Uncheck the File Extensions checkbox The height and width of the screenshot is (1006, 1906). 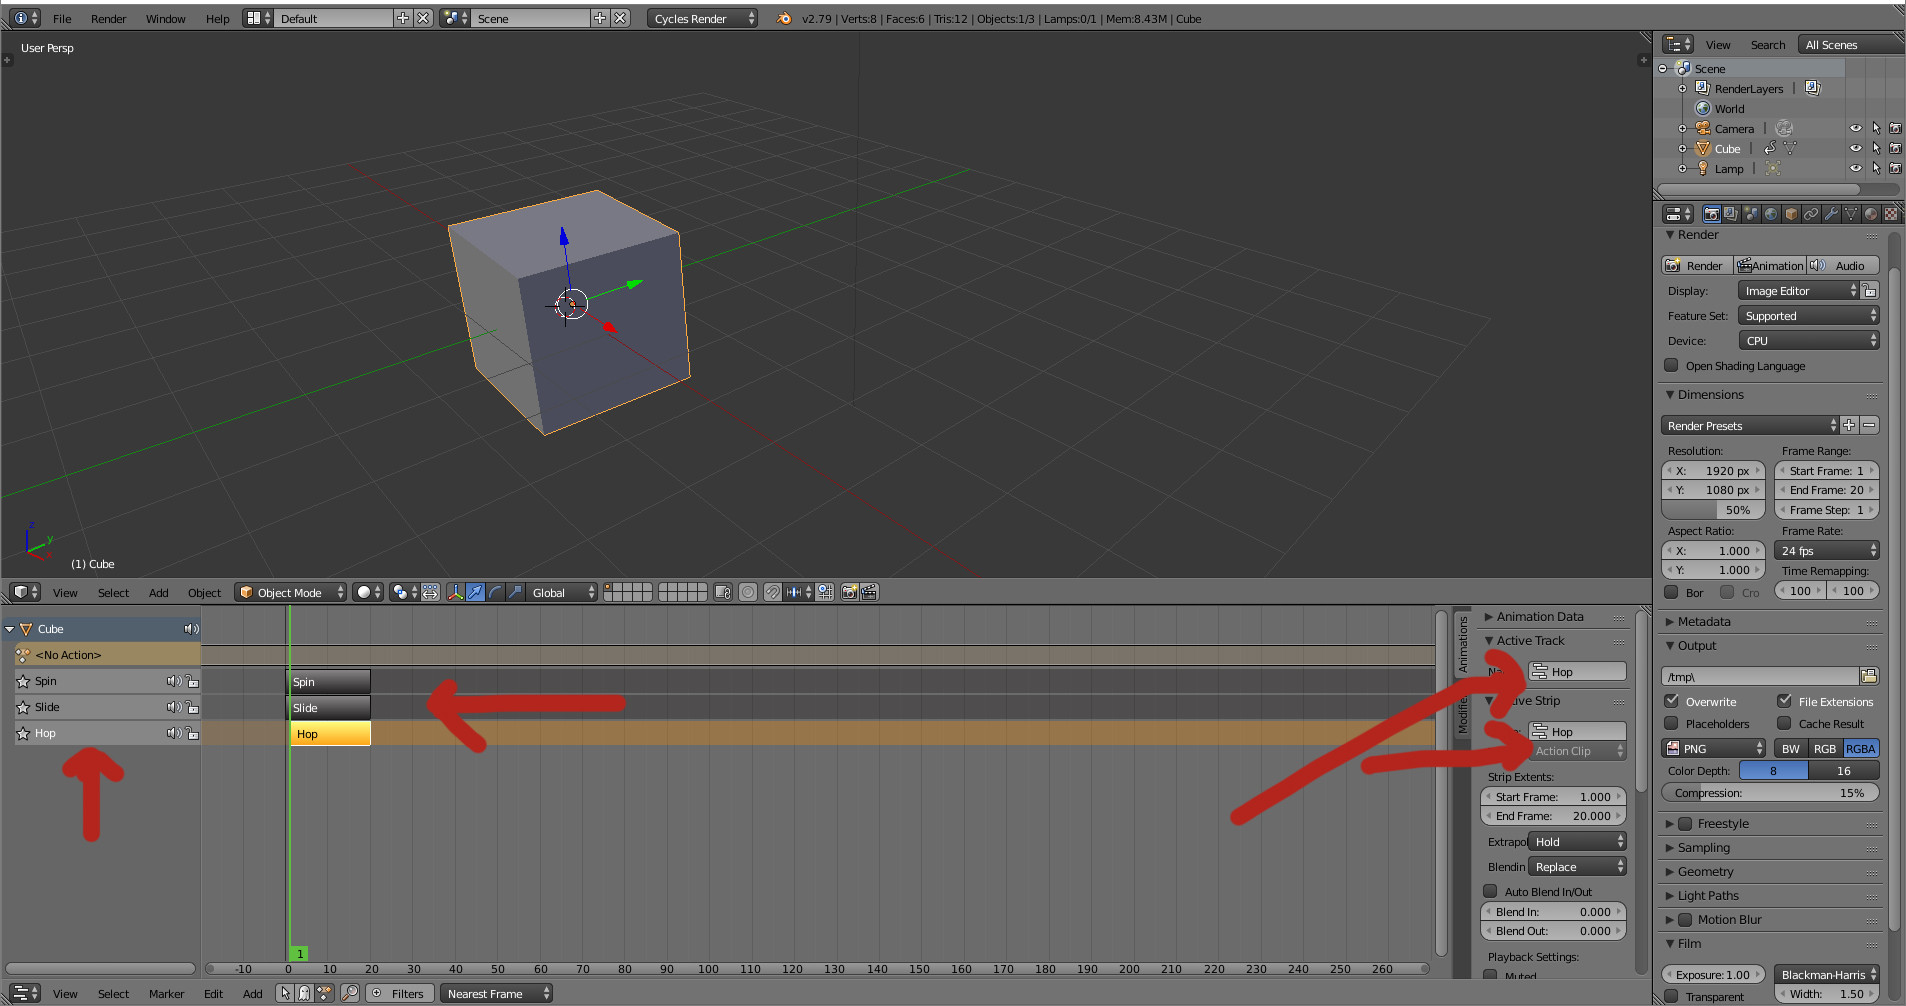1784,701
